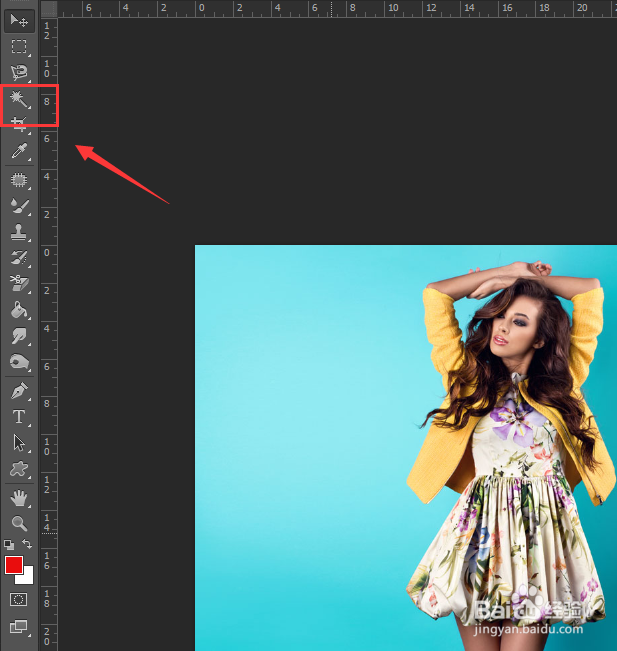The image size is (617, 651).
Task: Select the Patch healing tool
Action: [19, 180]
